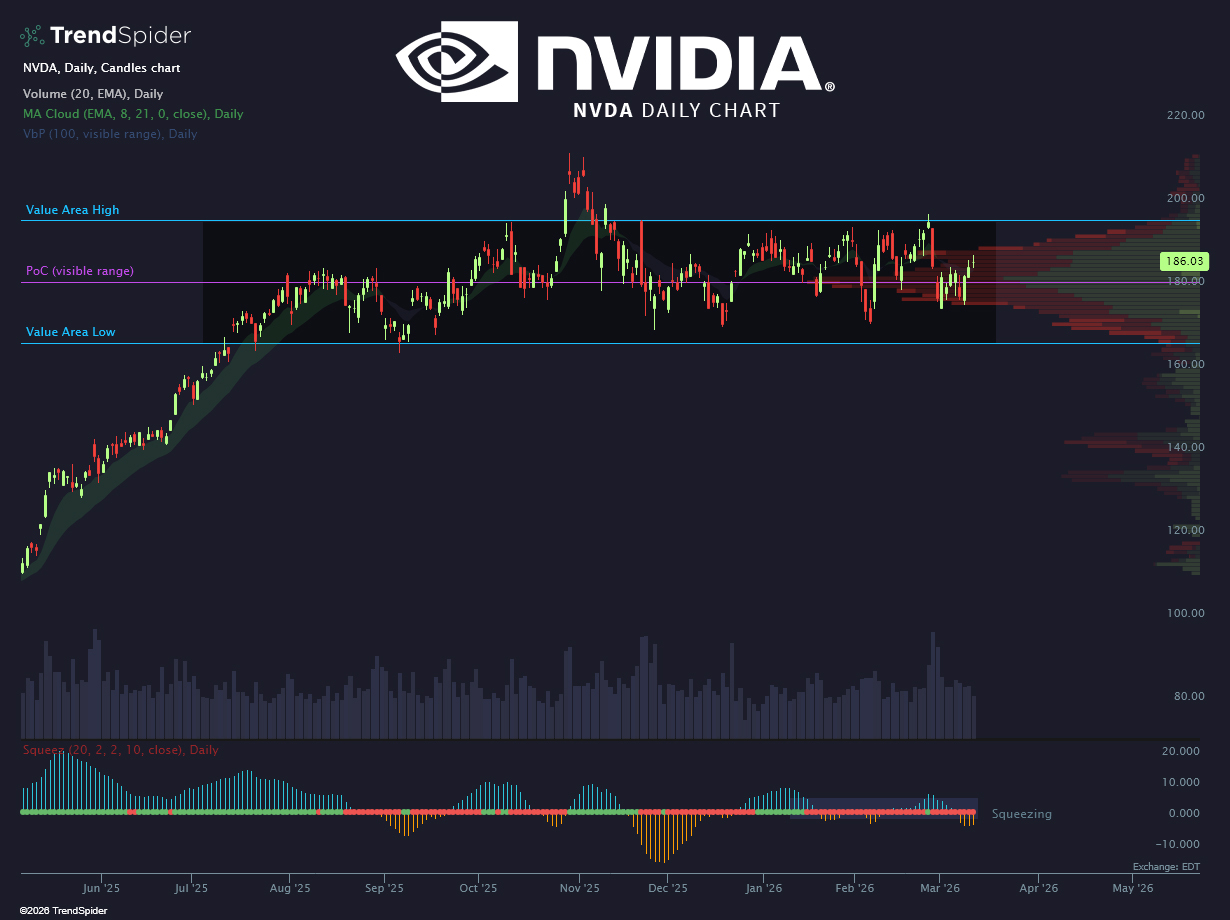The image size is (1230, 920).
Task: Click the 'PoC (visible range)' line label
Action: pos(80,271)
